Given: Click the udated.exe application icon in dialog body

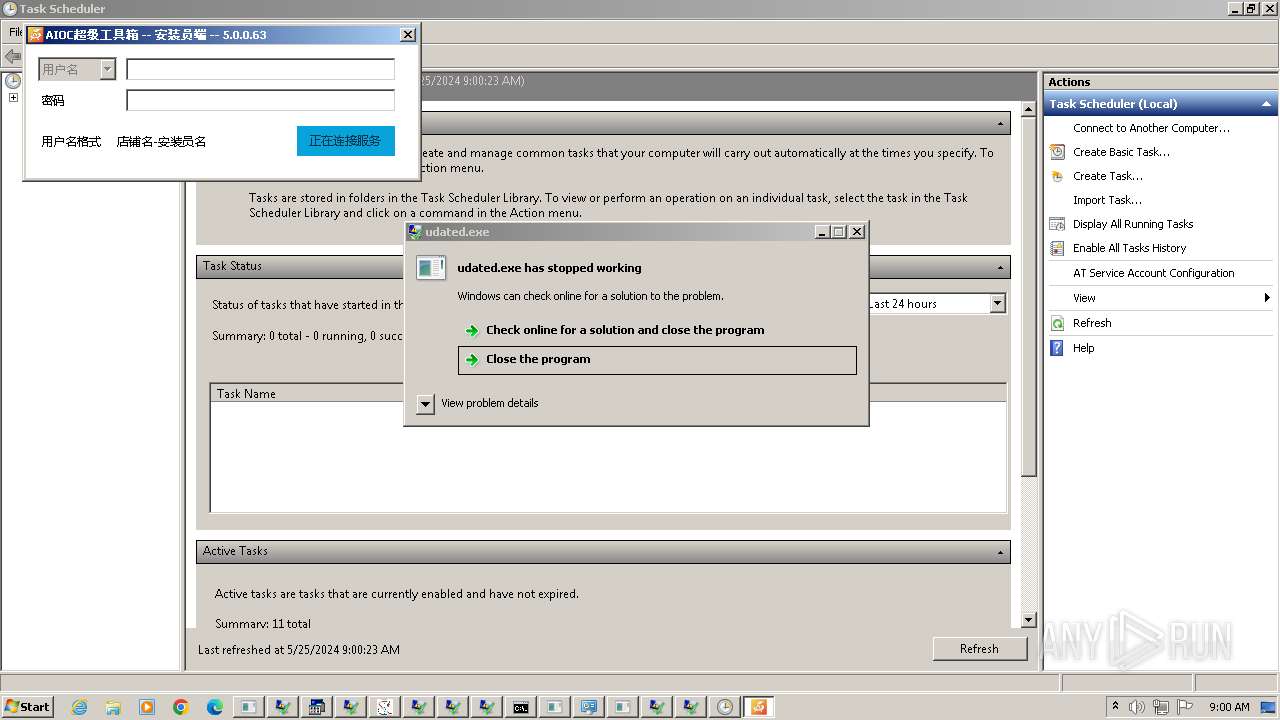Looking at the screenshot, I should click(431, 267).
